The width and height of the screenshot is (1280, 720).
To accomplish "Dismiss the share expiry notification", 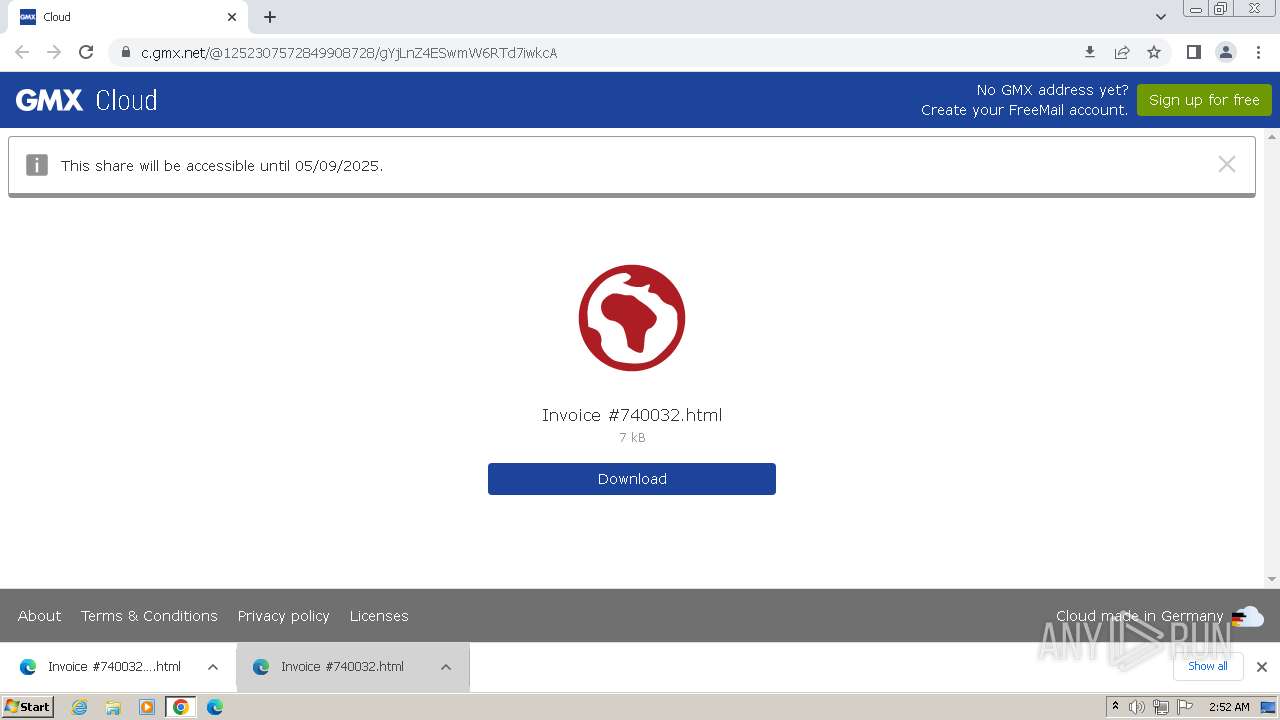I will (x=1227, y=164).
